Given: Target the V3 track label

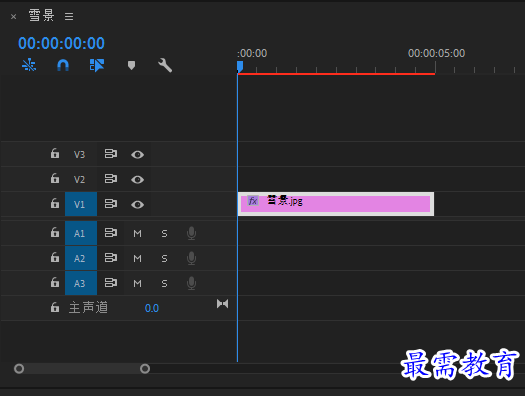Looking at the screenshot, I should pyautogui.click(x=80, y=155).
